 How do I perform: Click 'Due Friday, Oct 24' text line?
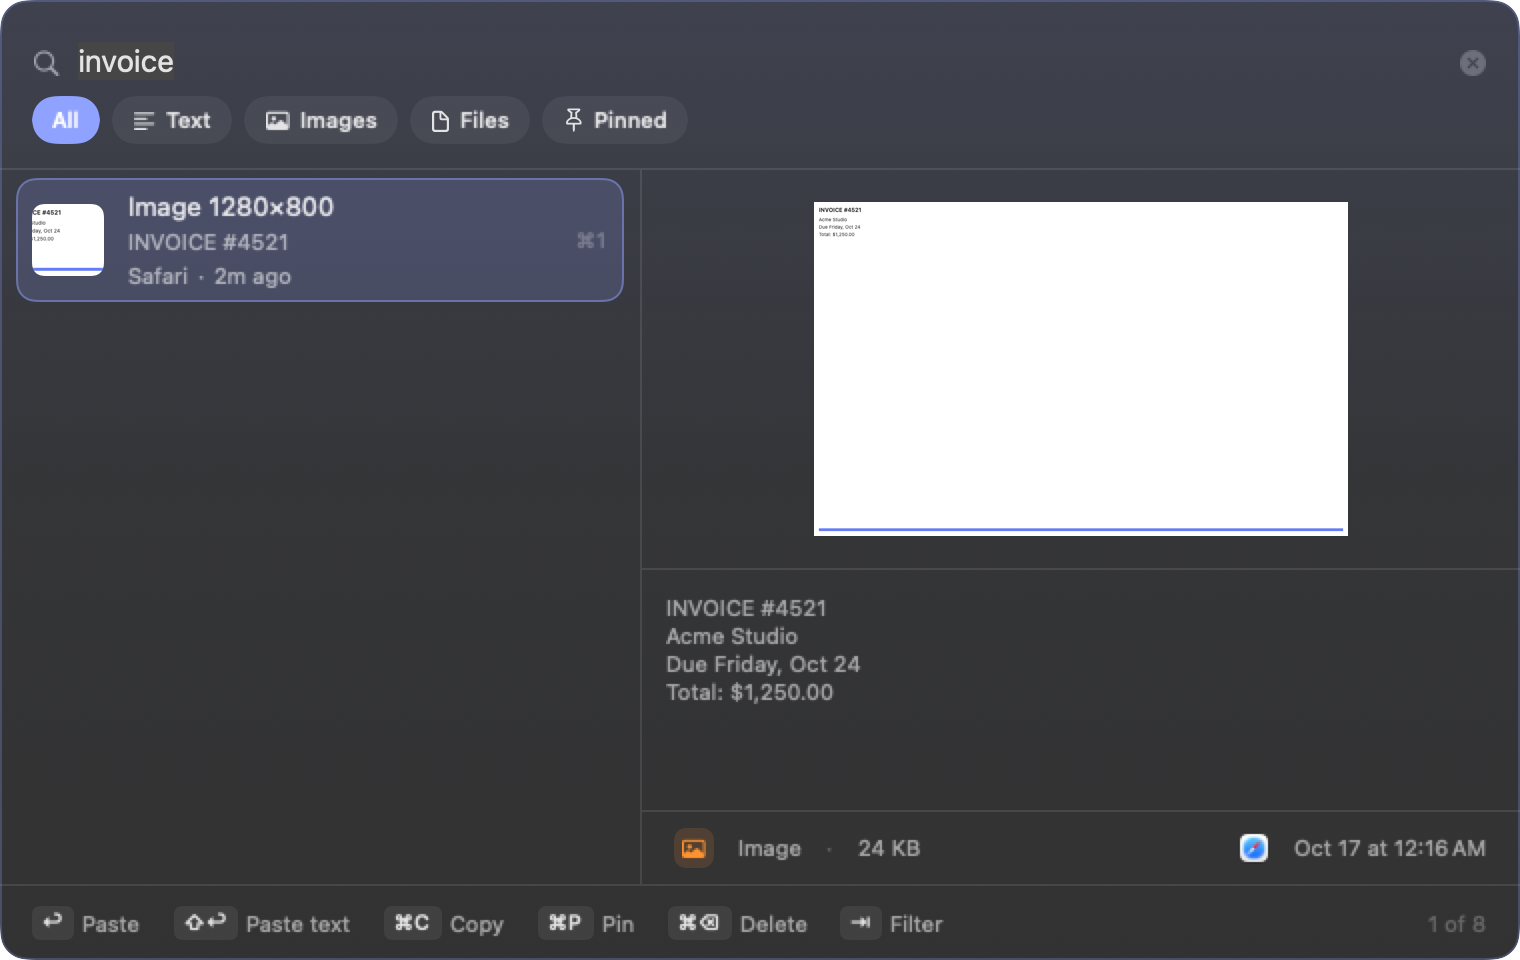(763, 664)
